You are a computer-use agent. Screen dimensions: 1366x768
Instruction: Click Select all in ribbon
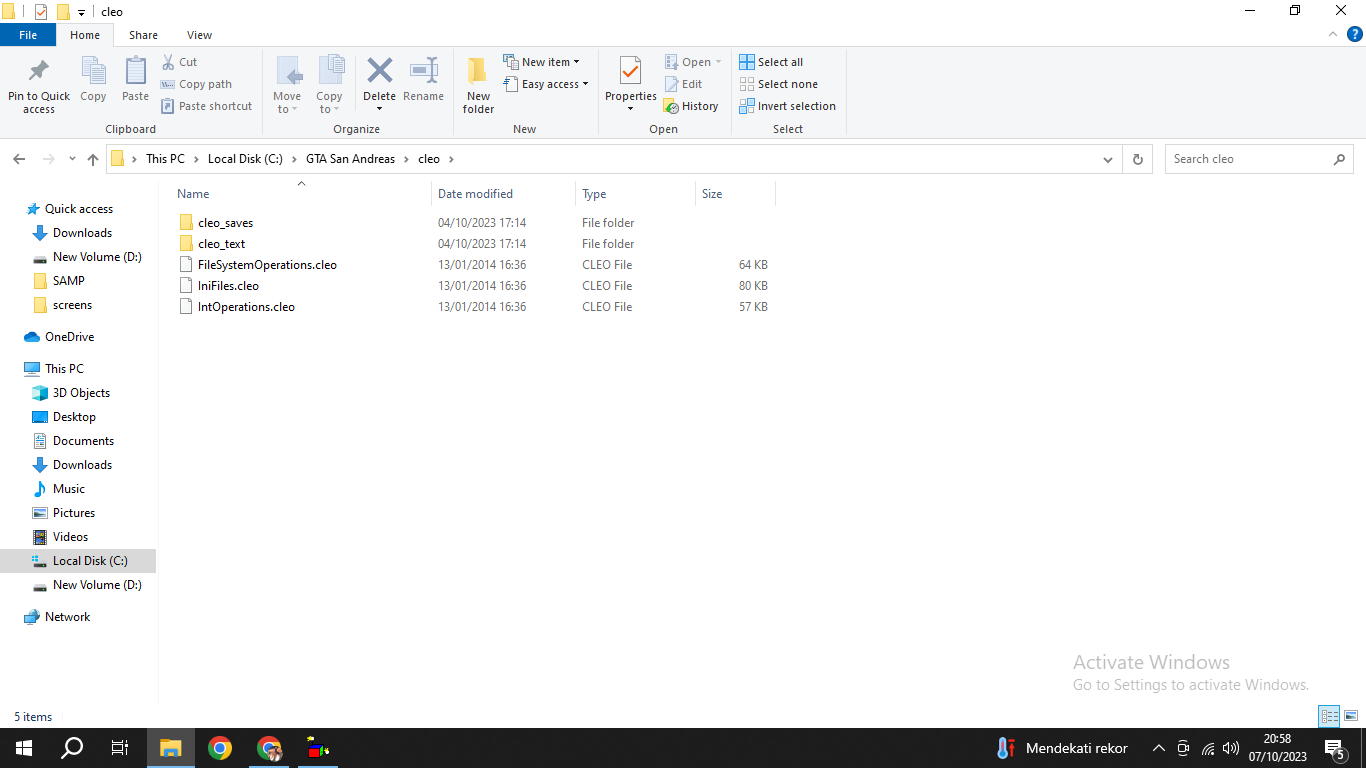(x=771, y=62)
